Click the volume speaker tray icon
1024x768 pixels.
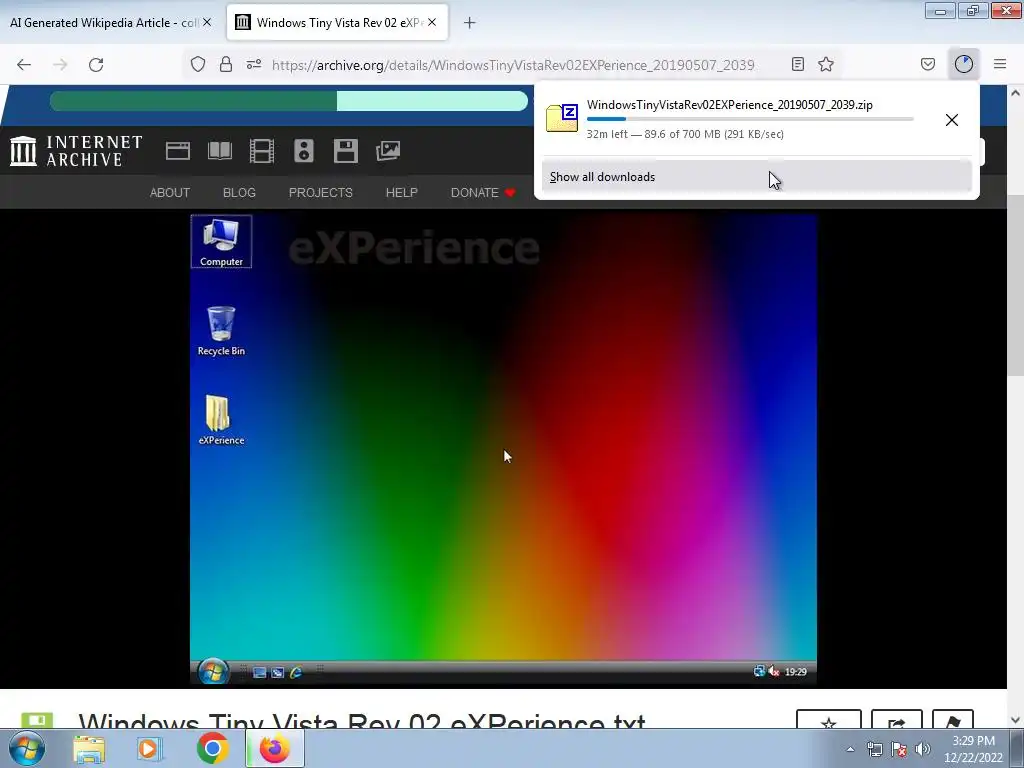click(923, 749)
